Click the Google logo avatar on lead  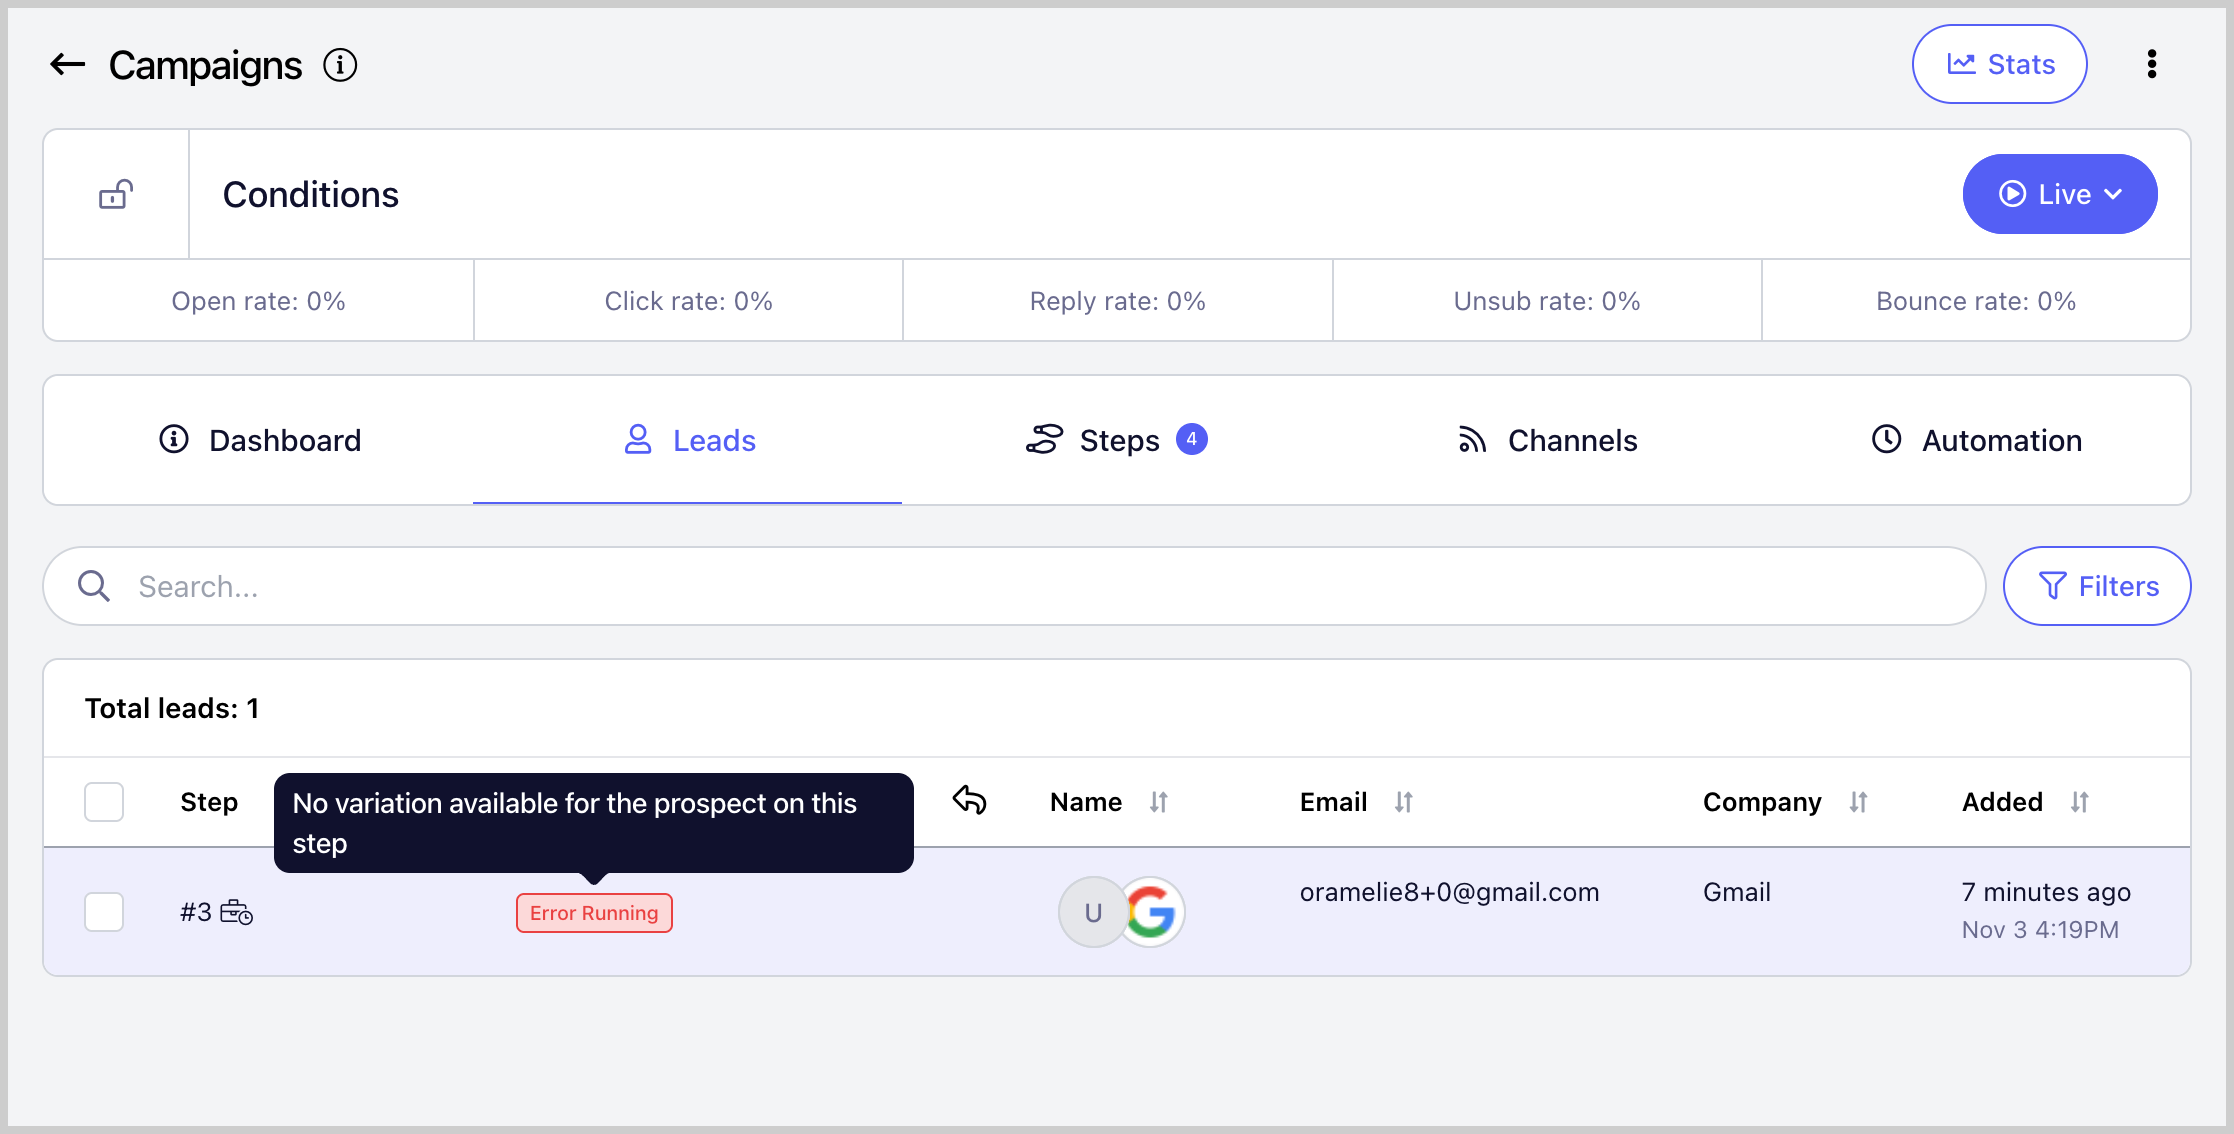(1151, 912)
